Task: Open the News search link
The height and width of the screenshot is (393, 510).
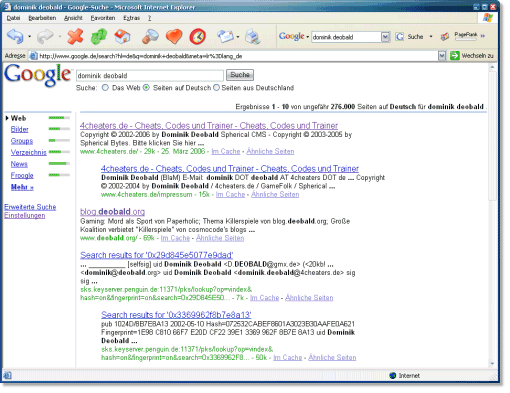Action: (19, 164)
